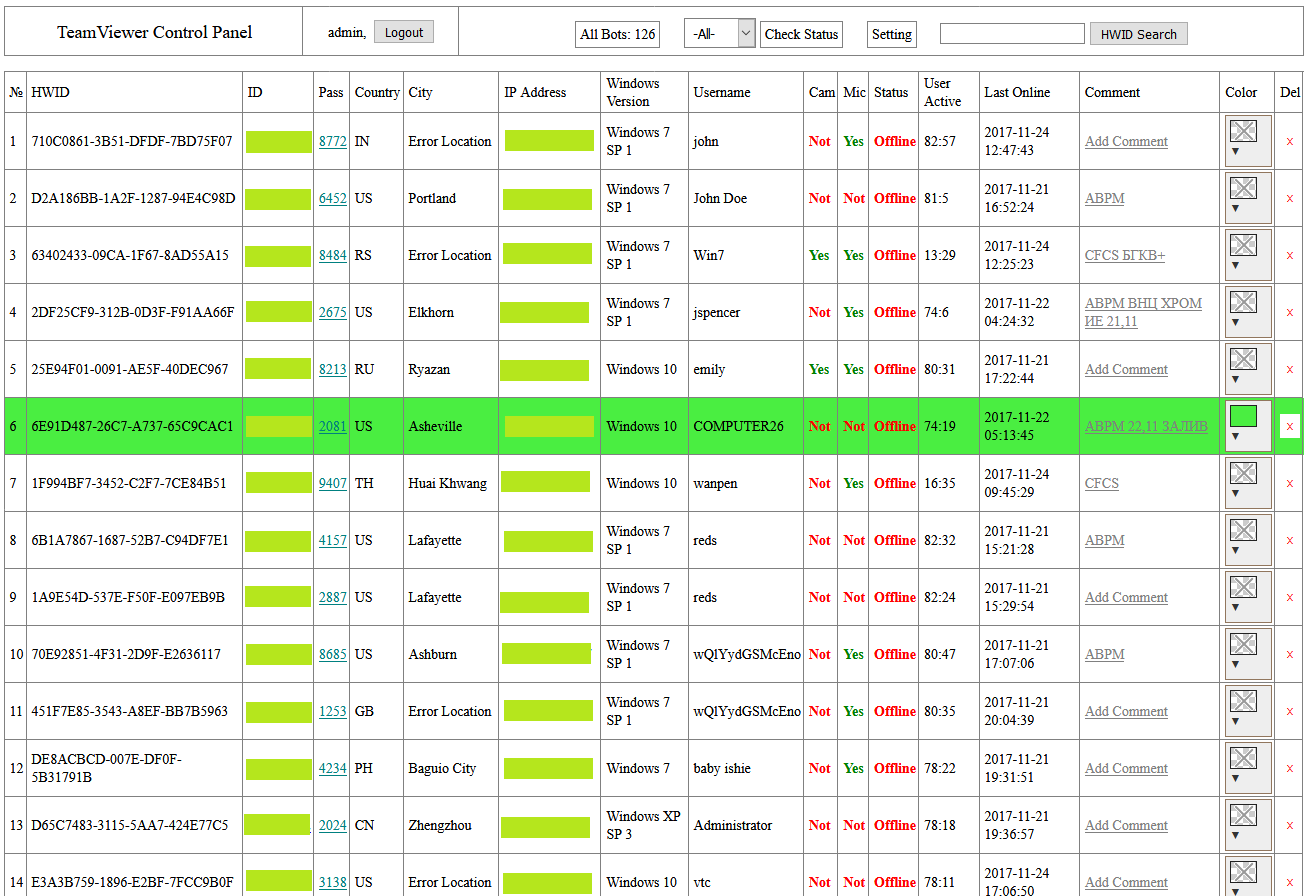This screenshot has height=896, width=1310.
Task: Click the HWID search text field
Action: pyautogui.click(x=1011, y=34)
